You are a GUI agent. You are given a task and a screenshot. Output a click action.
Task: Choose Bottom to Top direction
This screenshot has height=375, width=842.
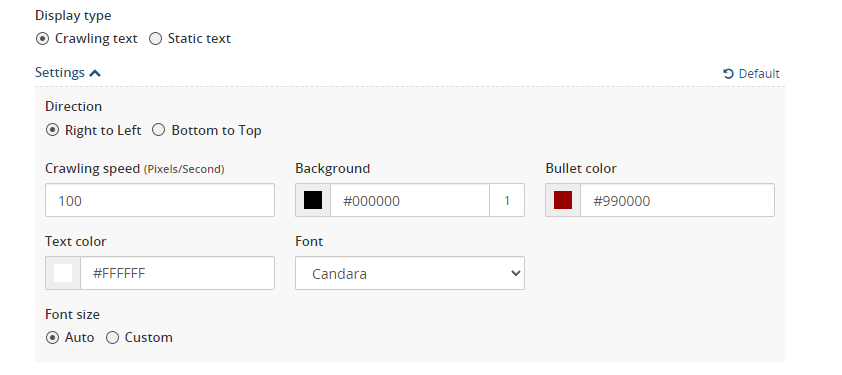[158, 130]
